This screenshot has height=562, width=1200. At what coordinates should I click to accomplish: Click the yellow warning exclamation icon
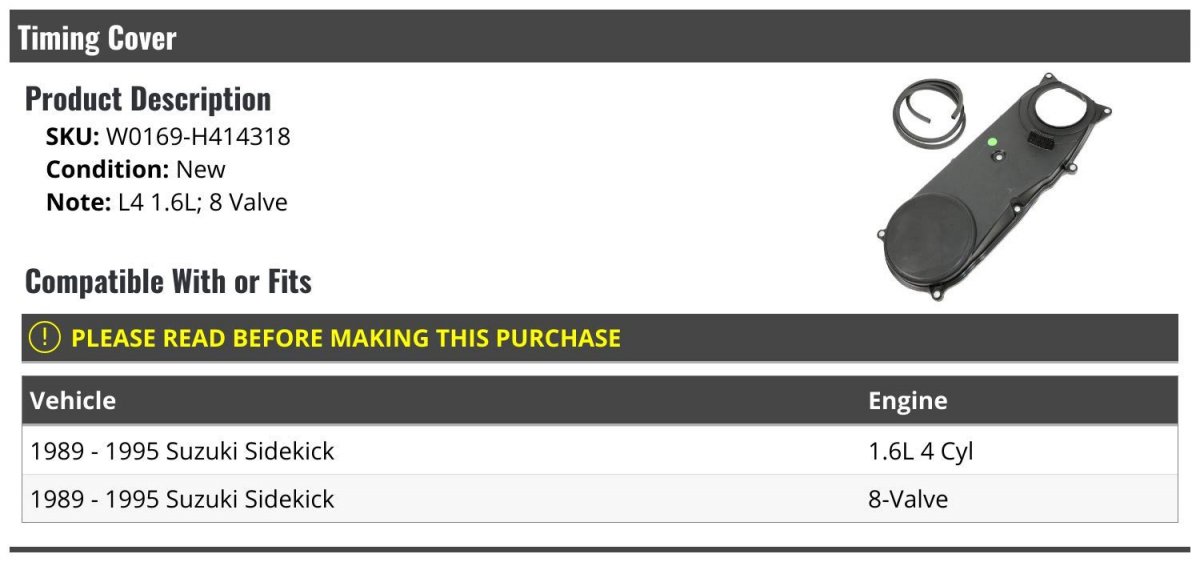[x=45, y=338]
